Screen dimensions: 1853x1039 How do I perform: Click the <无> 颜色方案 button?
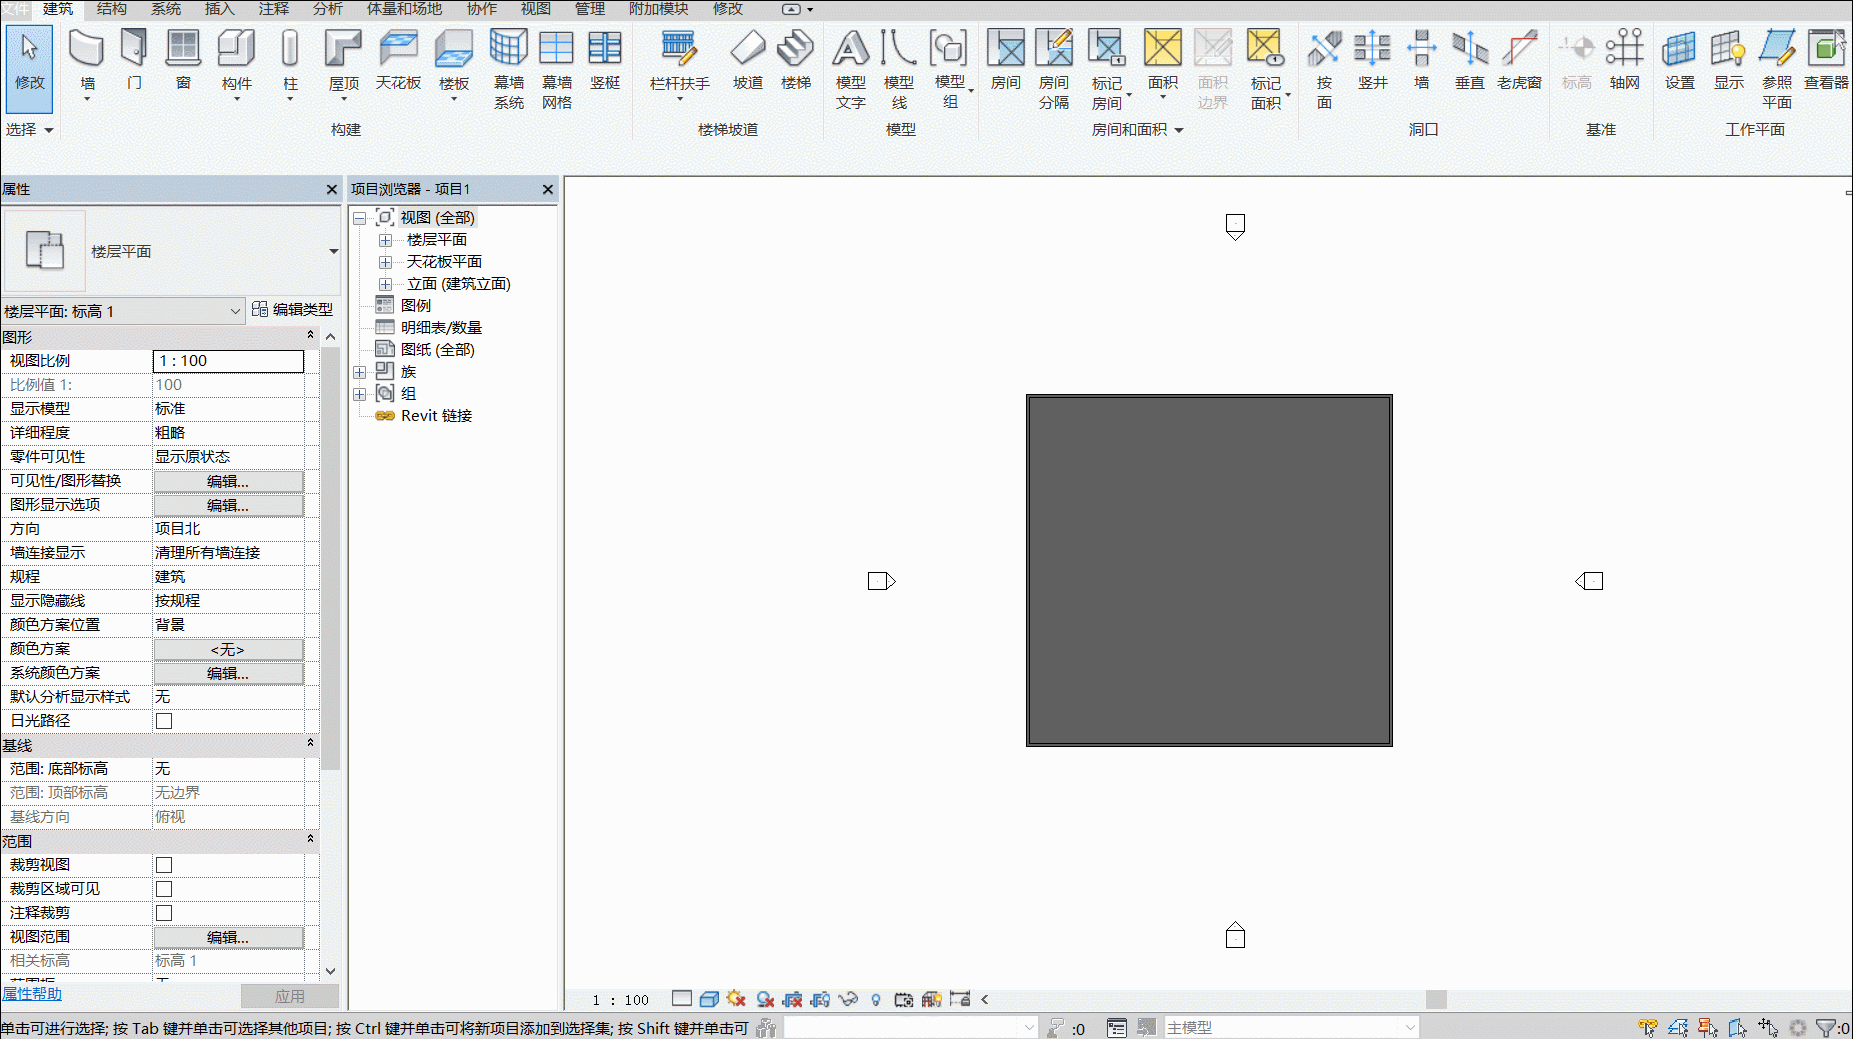pos(228,649)
